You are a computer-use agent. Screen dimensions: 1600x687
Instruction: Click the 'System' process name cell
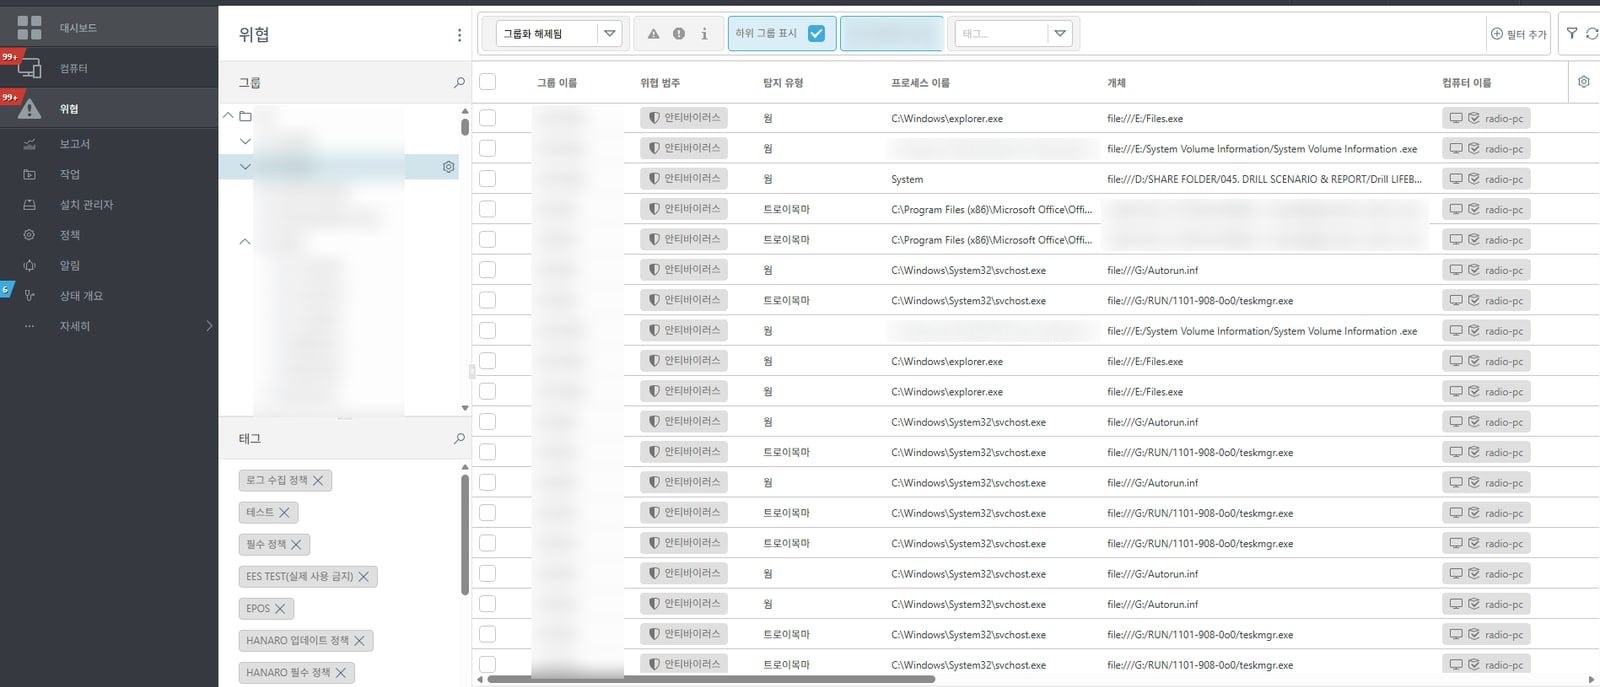coord(907,179)
